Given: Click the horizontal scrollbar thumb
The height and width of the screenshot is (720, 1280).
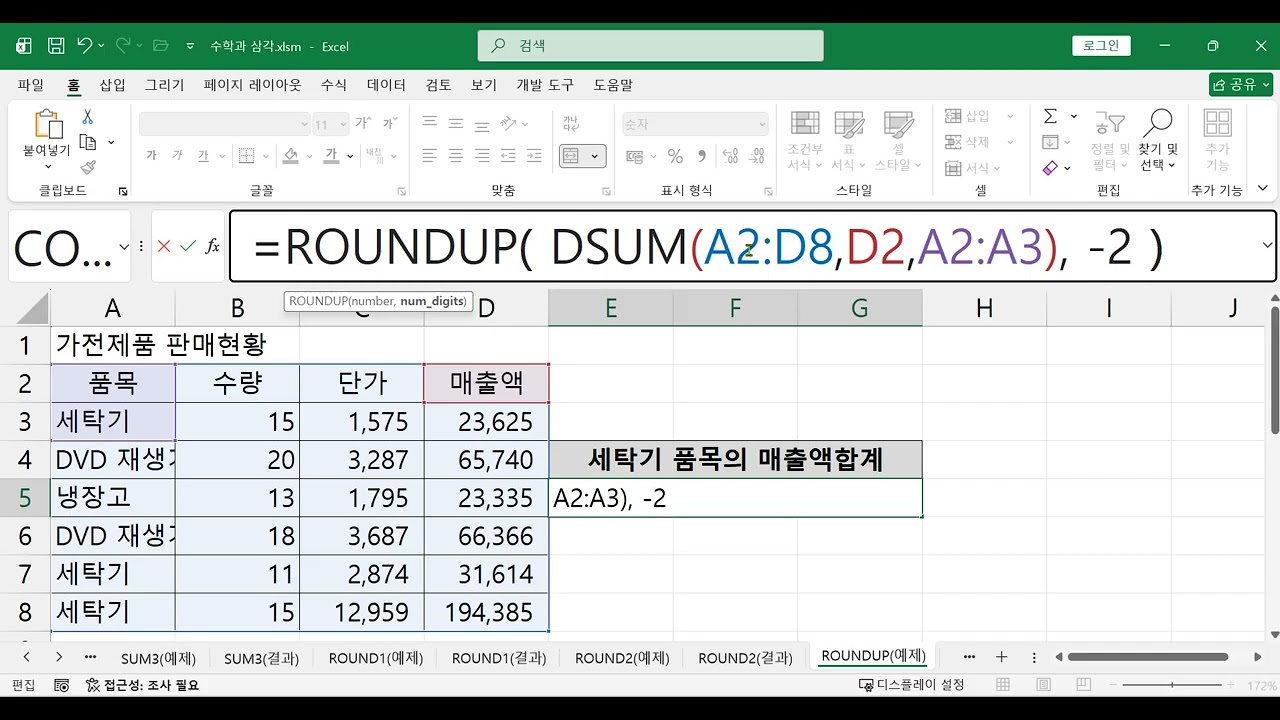Looking at the screenshot, I should (x=1148, y=657).
